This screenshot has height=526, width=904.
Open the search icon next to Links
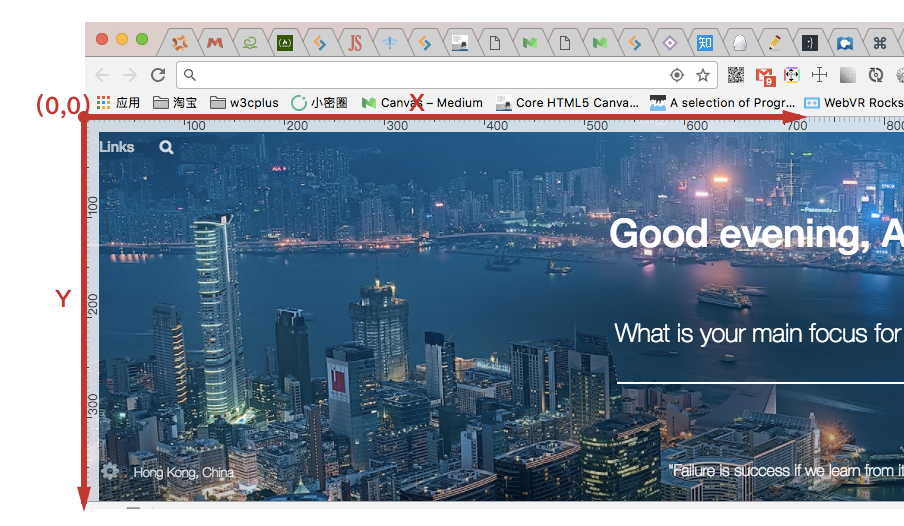[x=166, y=148]
